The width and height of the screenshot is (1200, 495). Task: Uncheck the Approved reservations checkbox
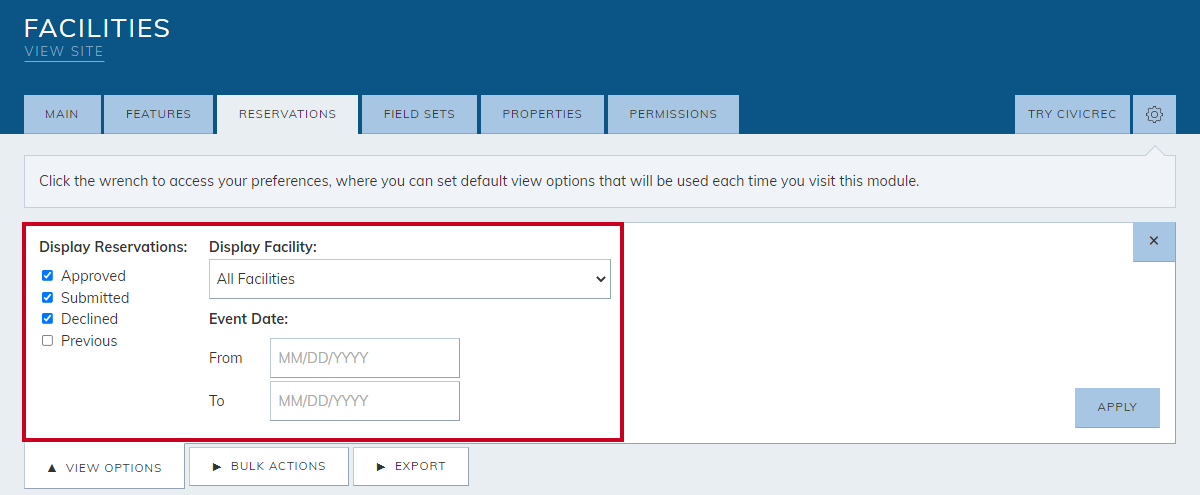[47, 275]
